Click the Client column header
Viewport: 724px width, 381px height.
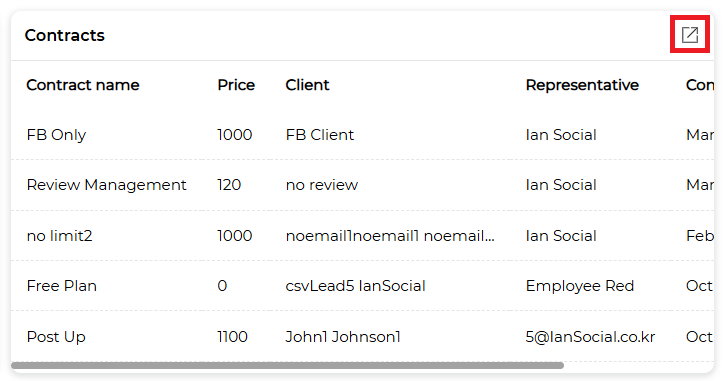click(x=307, y=85)
